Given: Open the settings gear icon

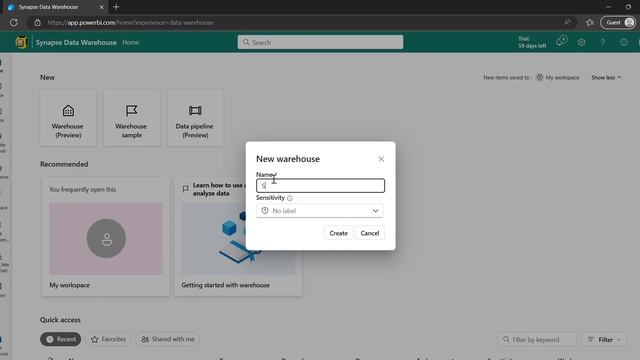Looking at the screenshot, I should (x=582, y=42).
